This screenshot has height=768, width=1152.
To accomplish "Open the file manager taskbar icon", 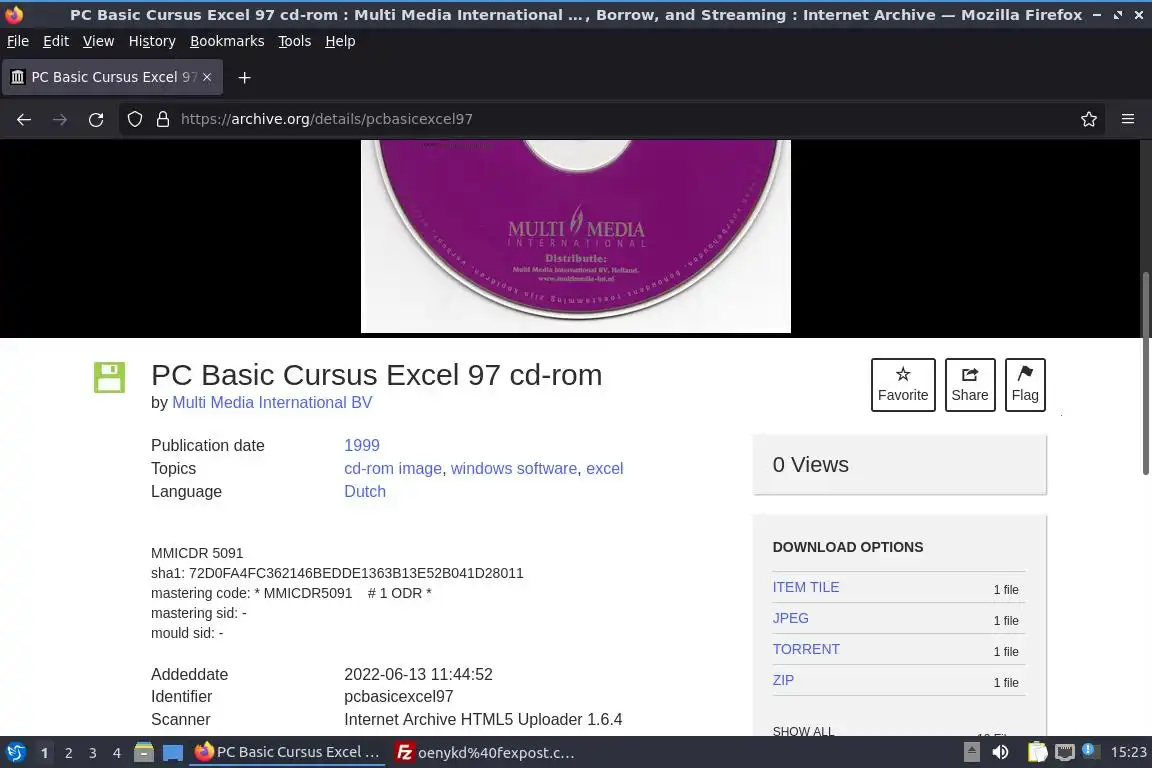I will pos(144,753).
